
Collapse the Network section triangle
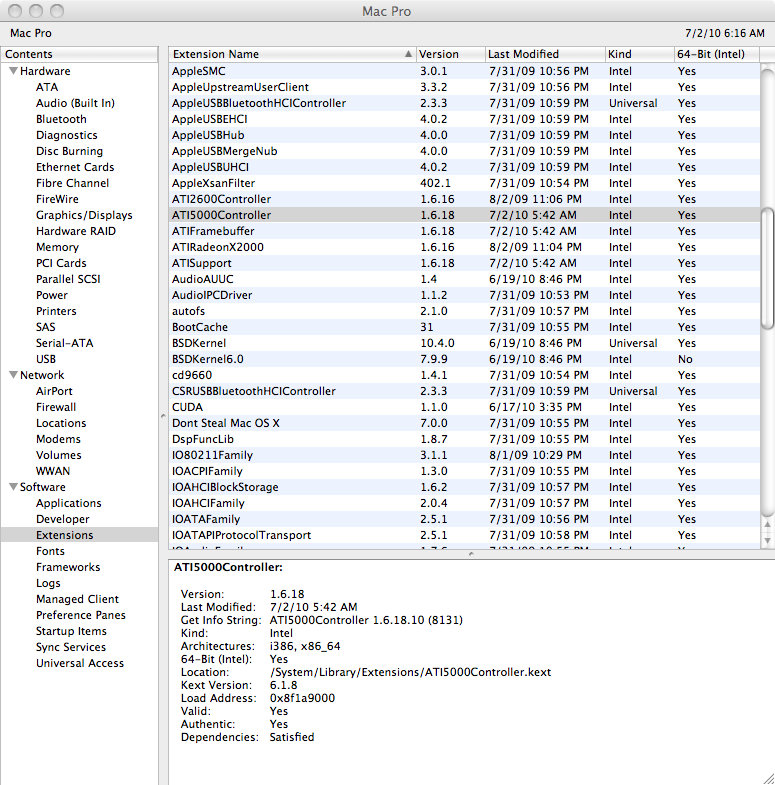[x=14, y=374]
